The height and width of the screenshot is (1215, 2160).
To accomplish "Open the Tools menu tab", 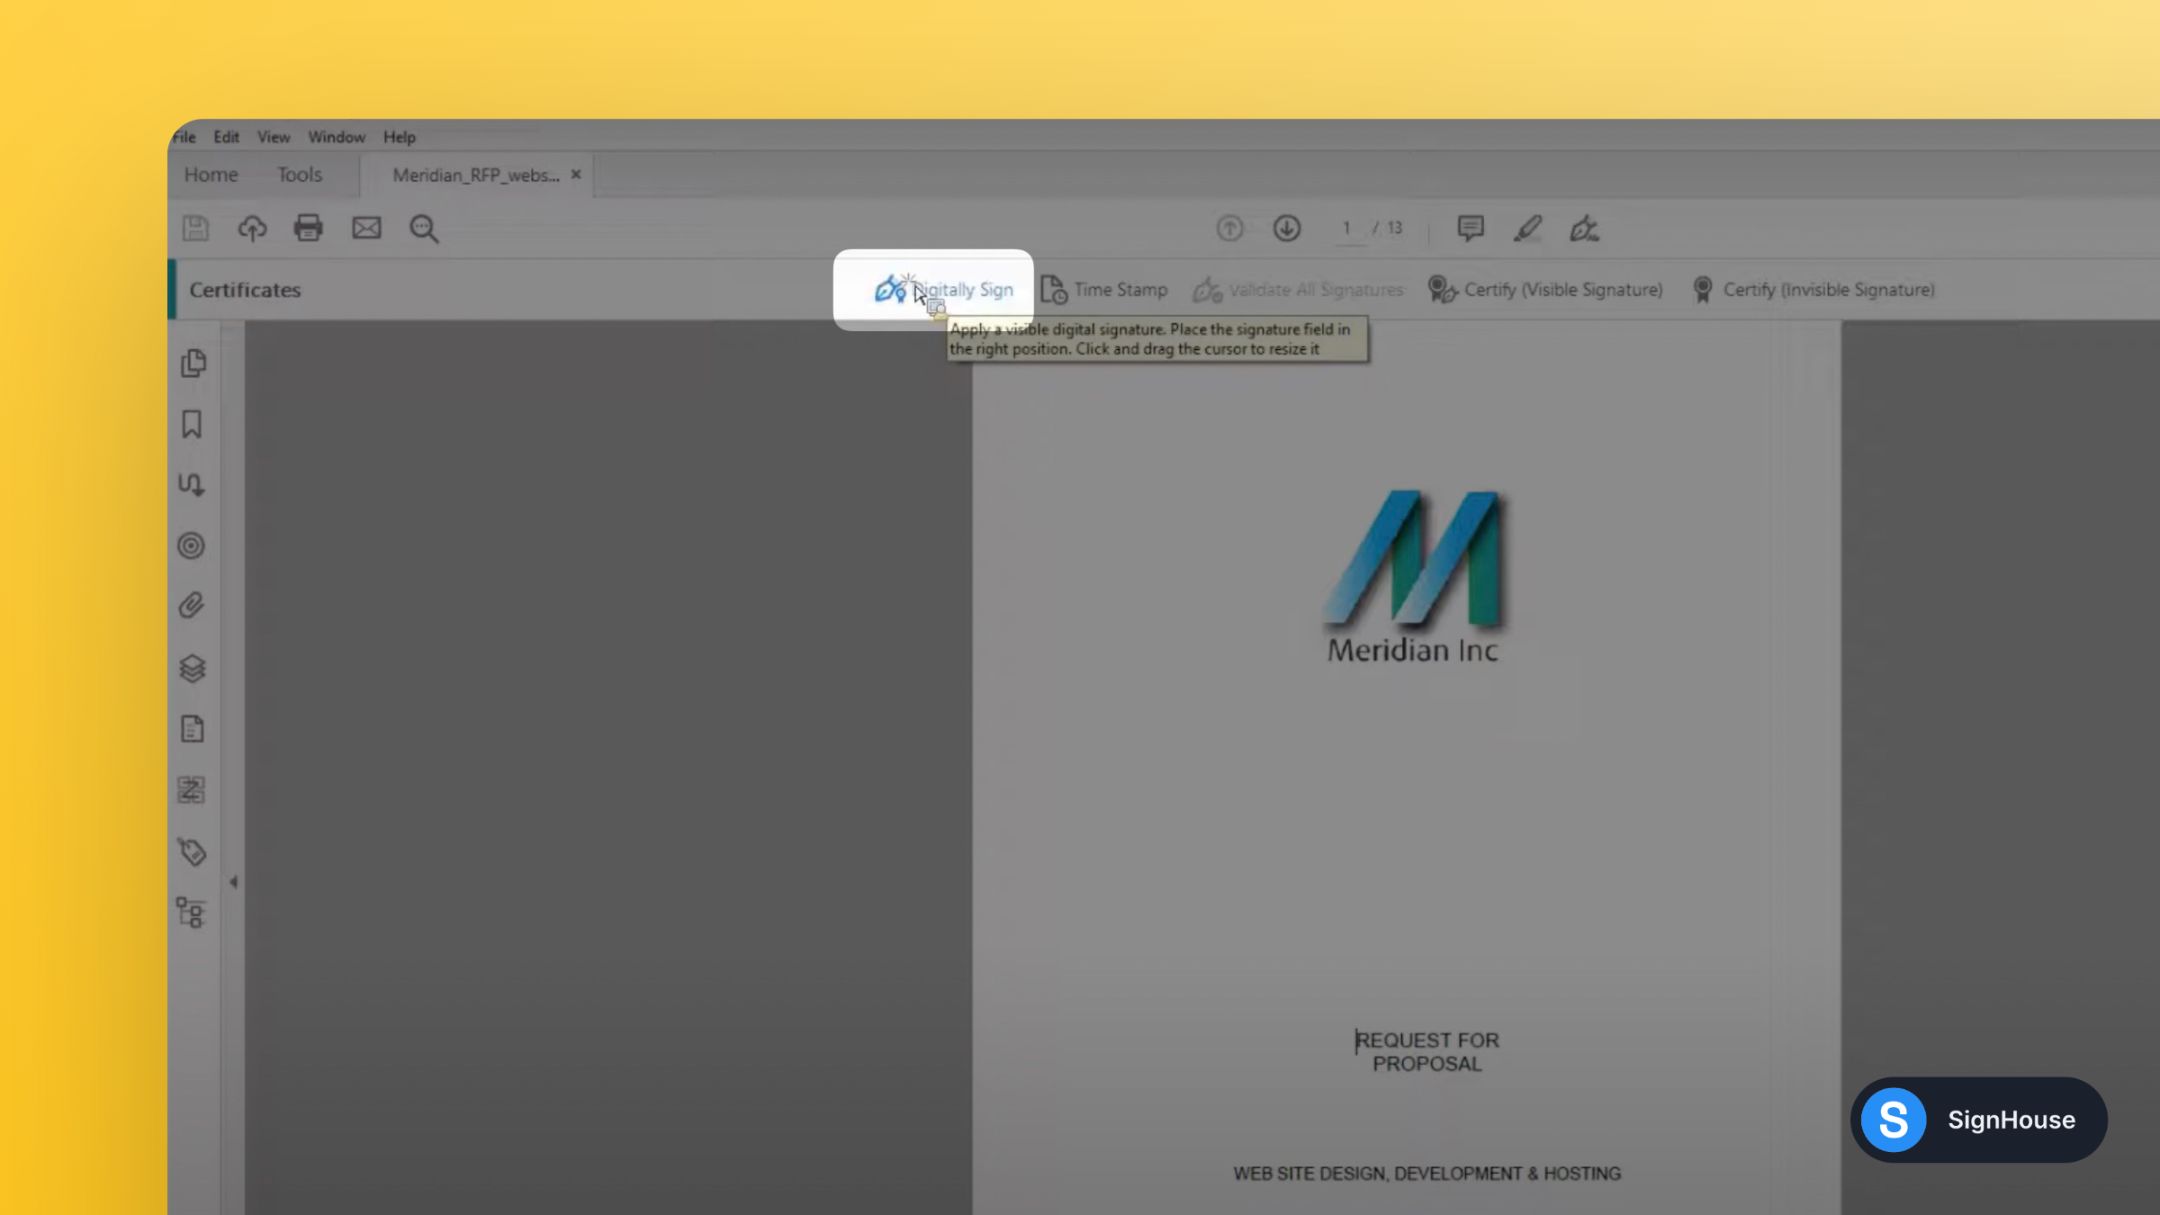I will [298, 175].
